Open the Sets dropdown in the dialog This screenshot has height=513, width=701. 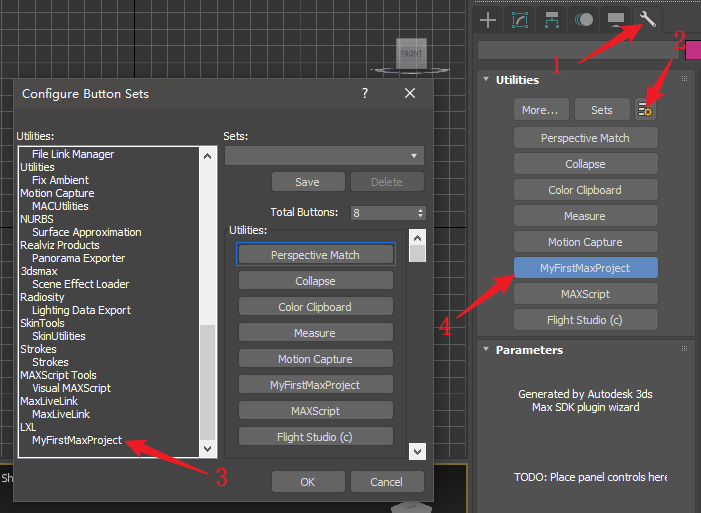pos(324,156)
